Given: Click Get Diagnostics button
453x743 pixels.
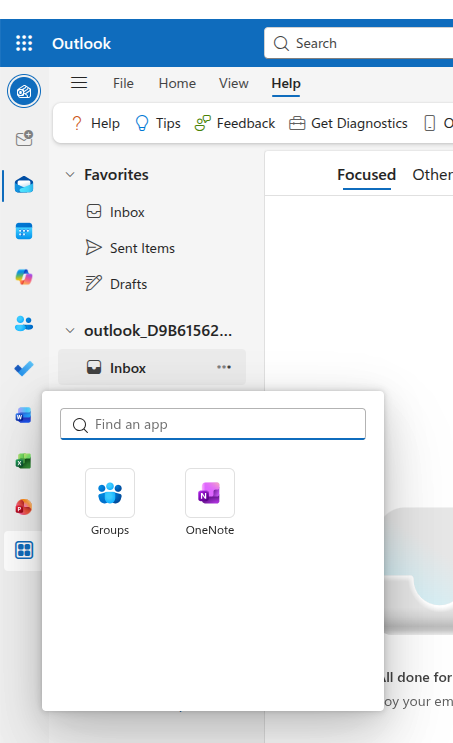Looking at the screenshot, I should (348, 123).
